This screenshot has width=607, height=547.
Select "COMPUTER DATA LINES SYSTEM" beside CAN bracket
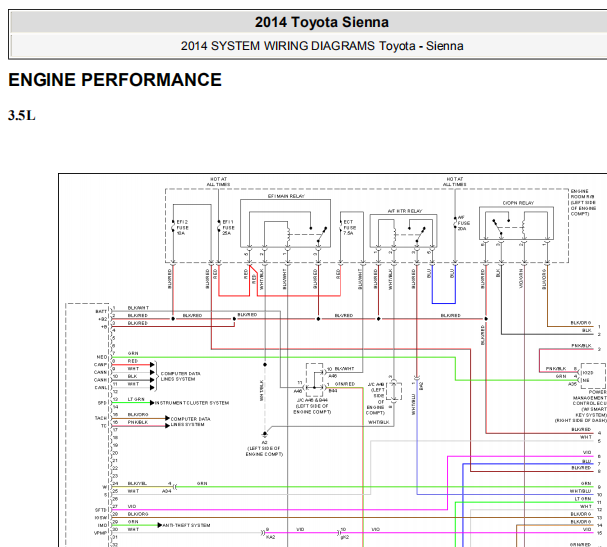(180, 376)
